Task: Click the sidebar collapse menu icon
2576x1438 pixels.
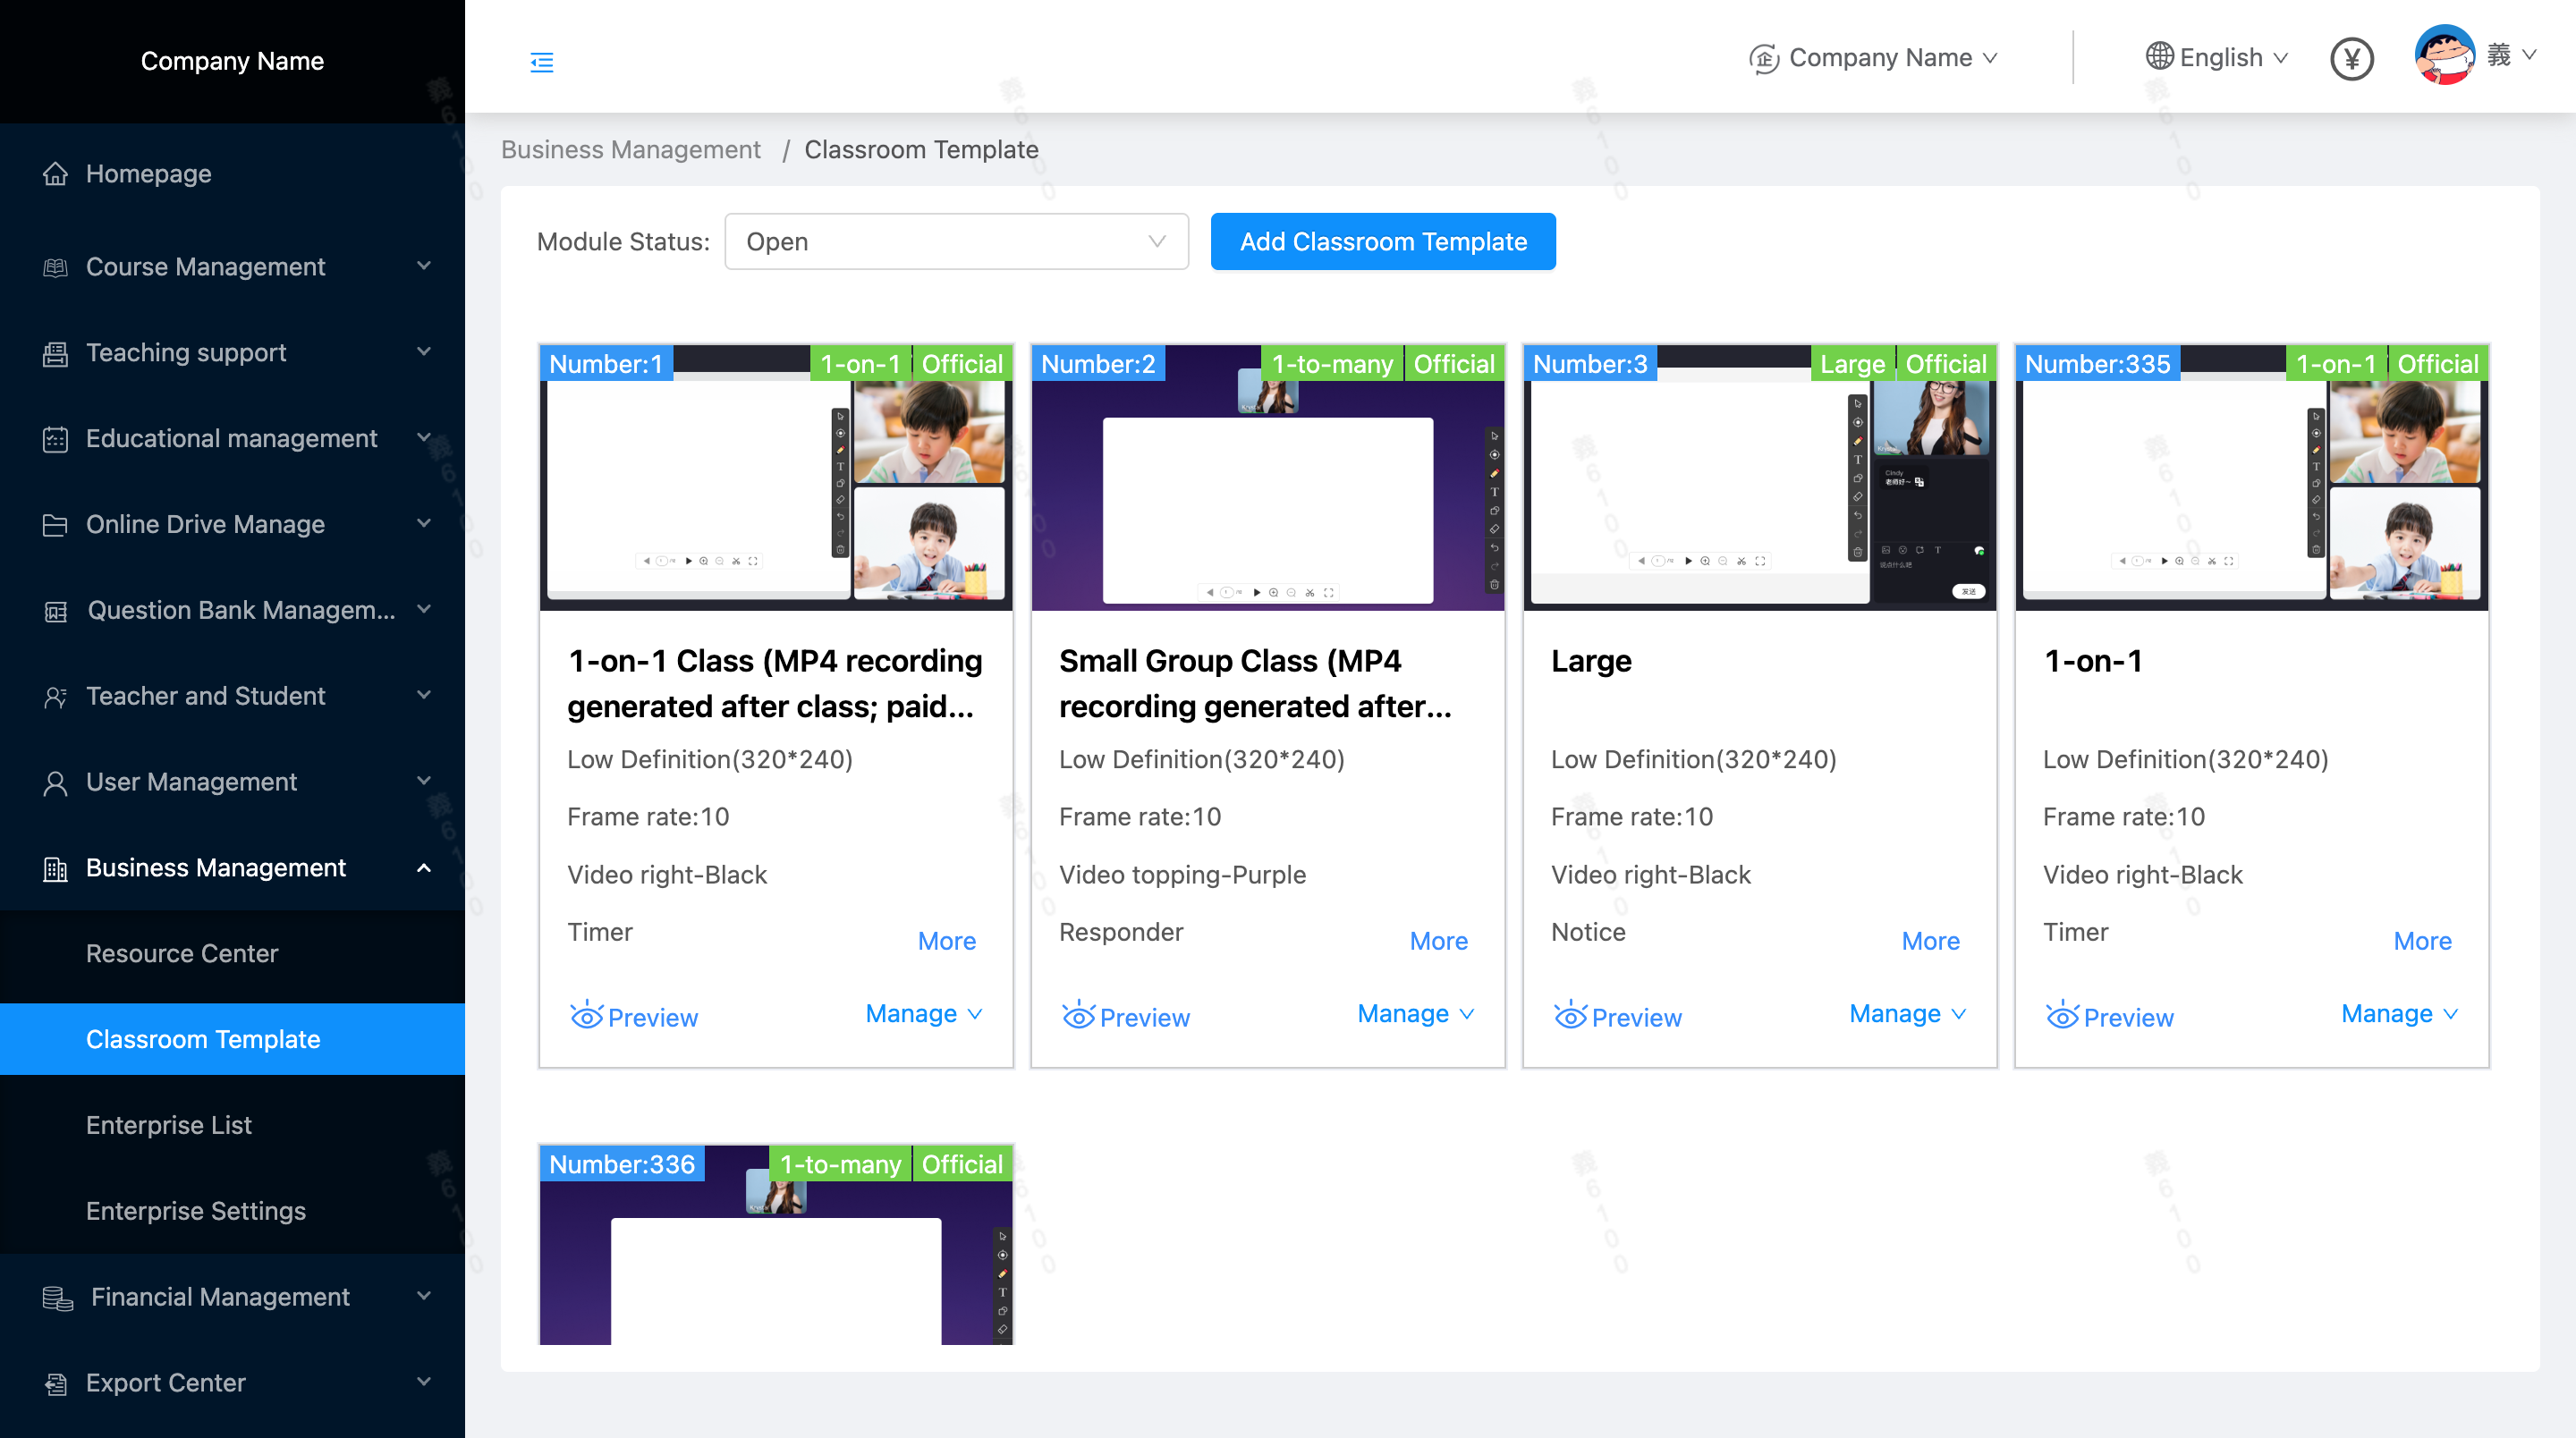Action: tap(541, 62)
